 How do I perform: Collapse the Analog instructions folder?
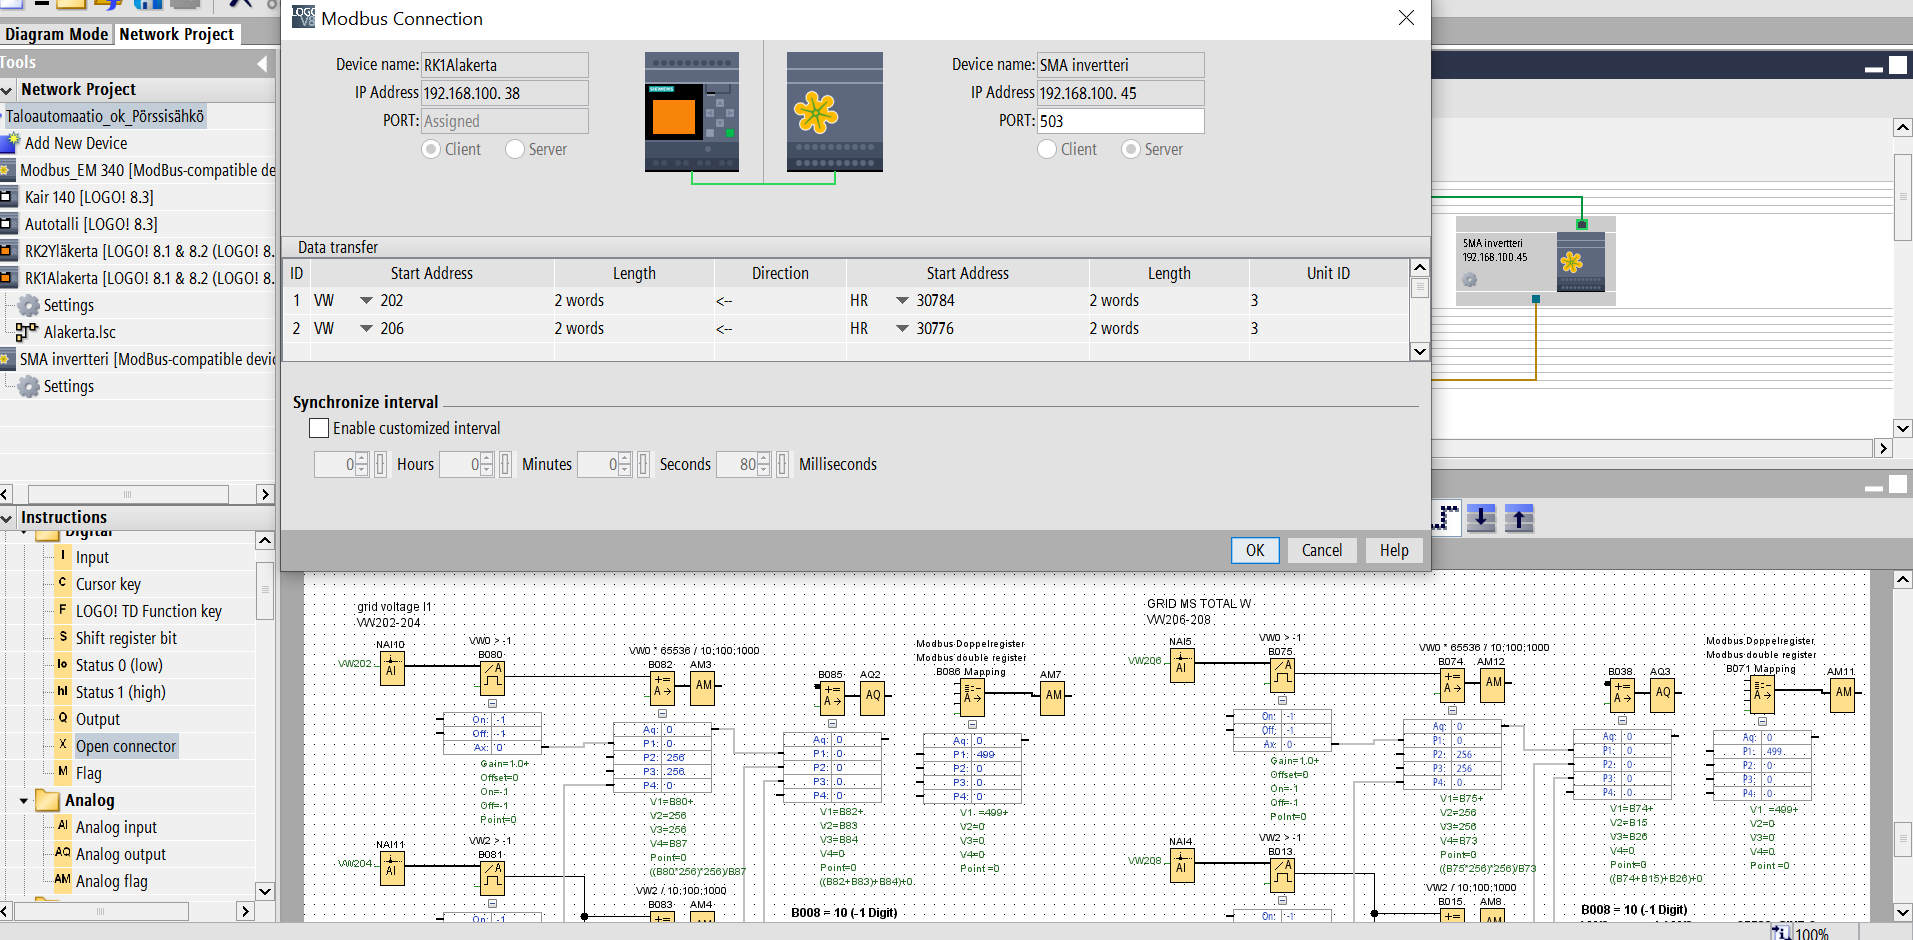click(24, 801)
